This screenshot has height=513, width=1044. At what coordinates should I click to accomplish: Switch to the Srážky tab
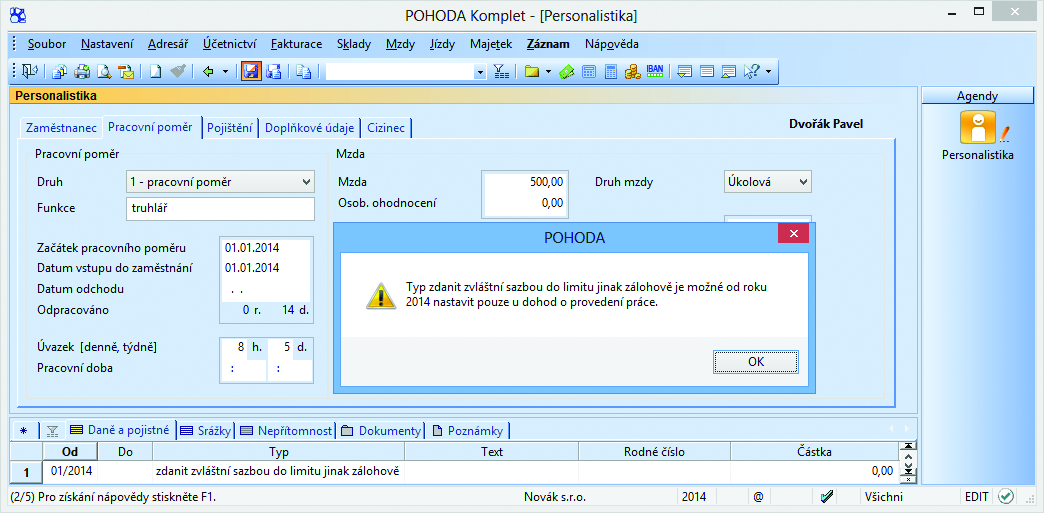click(206, 431)
